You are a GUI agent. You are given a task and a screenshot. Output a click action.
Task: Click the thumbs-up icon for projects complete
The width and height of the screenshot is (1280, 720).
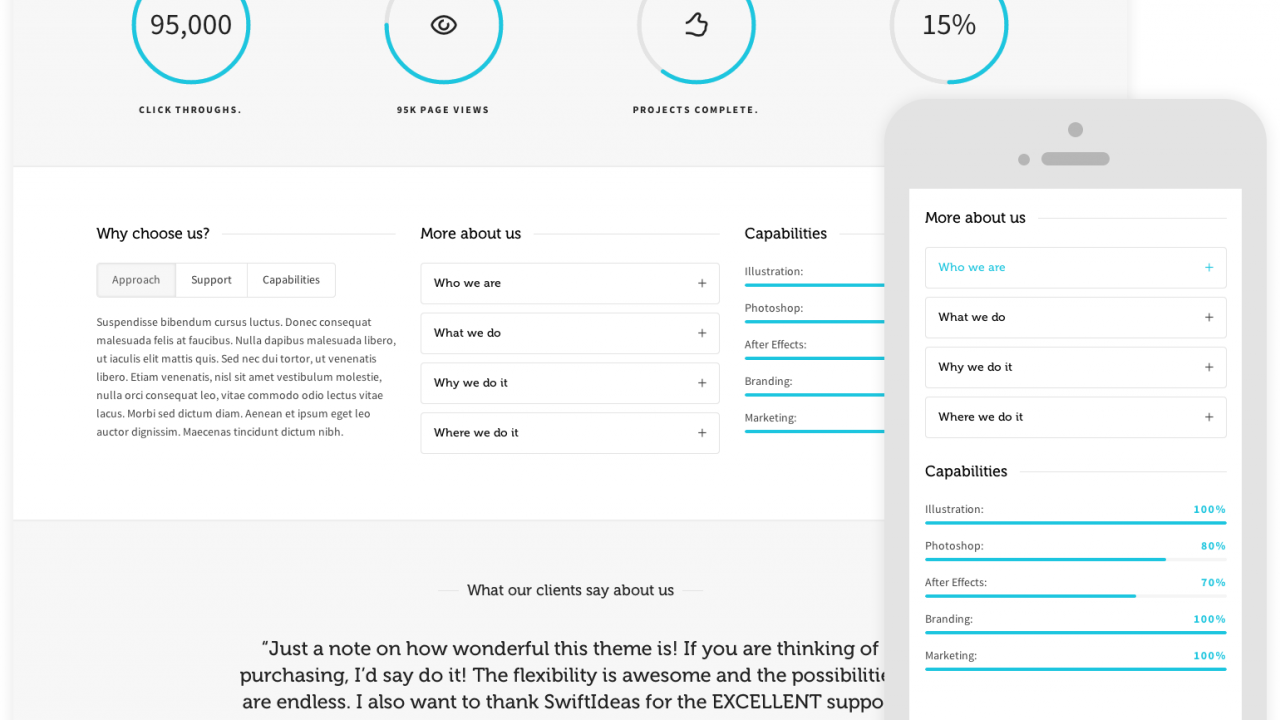click(x=696, y=25)
